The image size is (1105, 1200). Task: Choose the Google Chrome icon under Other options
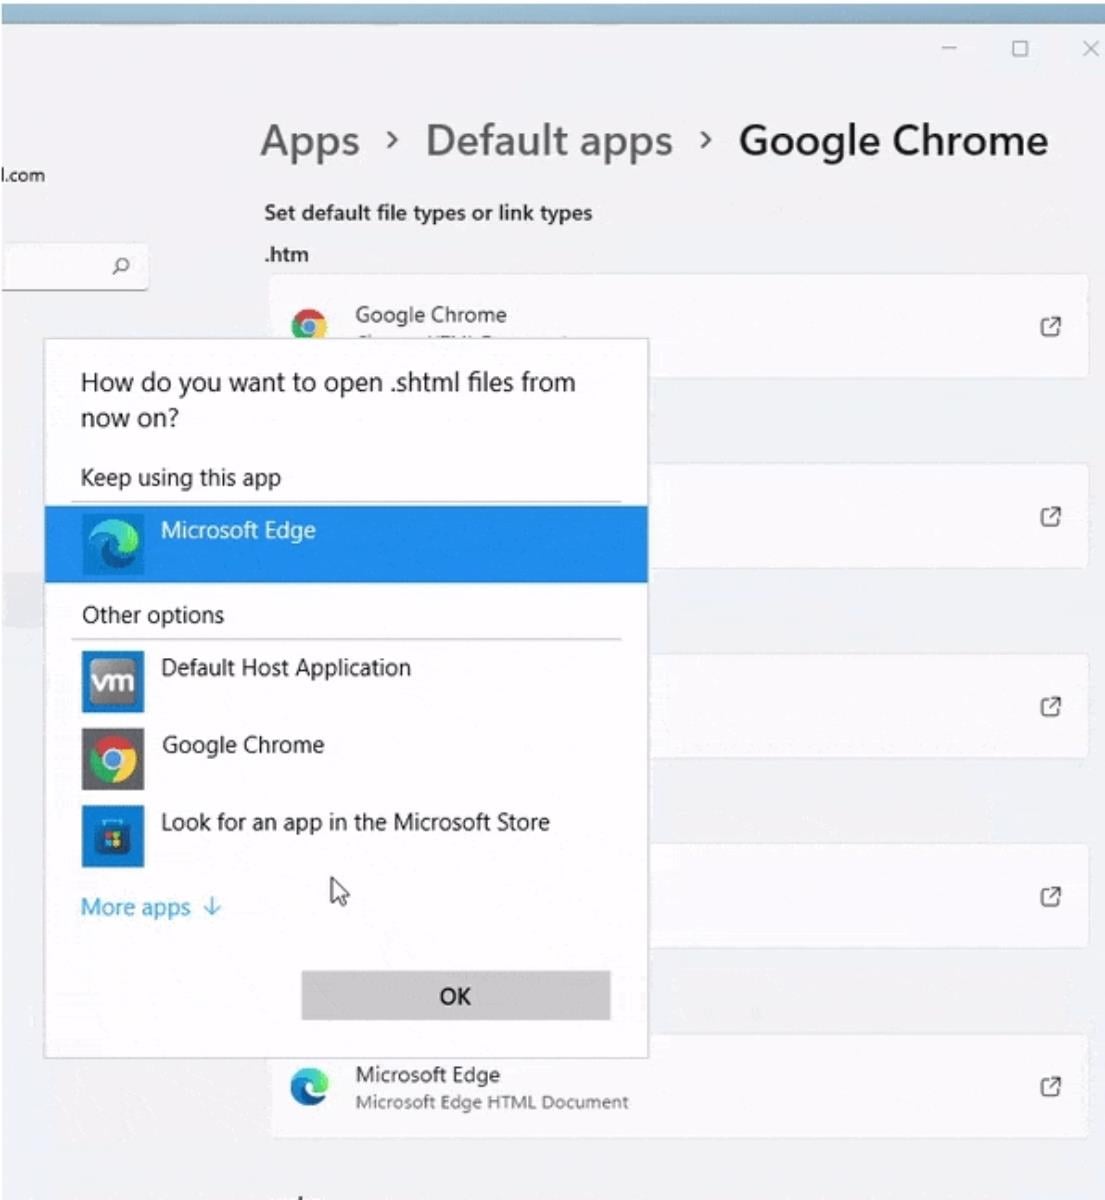point(112,759)
